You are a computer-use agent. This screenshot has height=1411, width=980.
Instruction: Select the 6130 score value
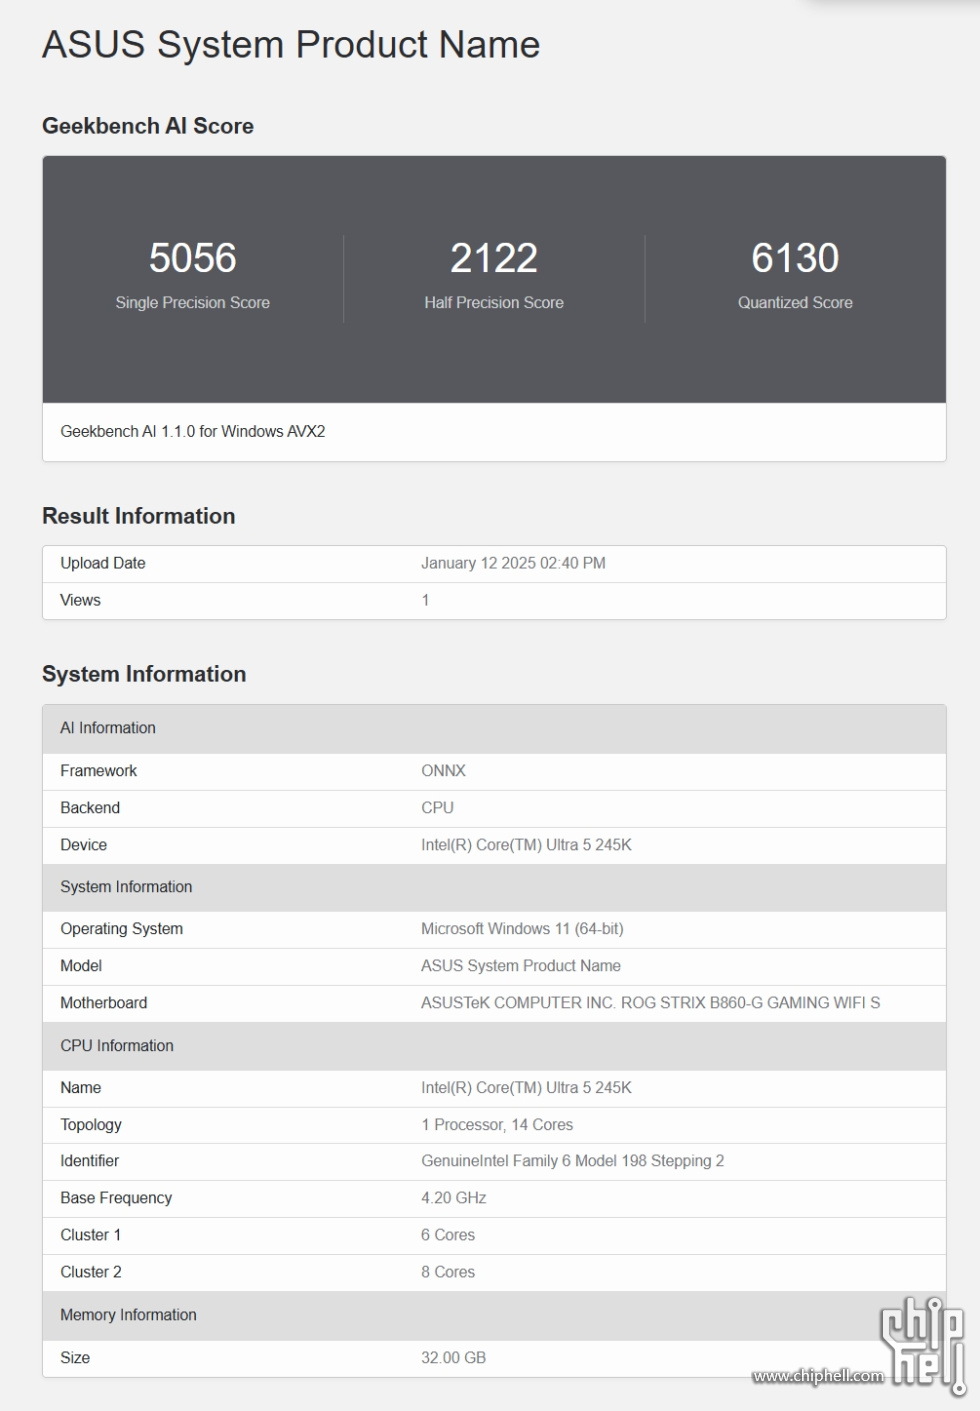(795, 258)
